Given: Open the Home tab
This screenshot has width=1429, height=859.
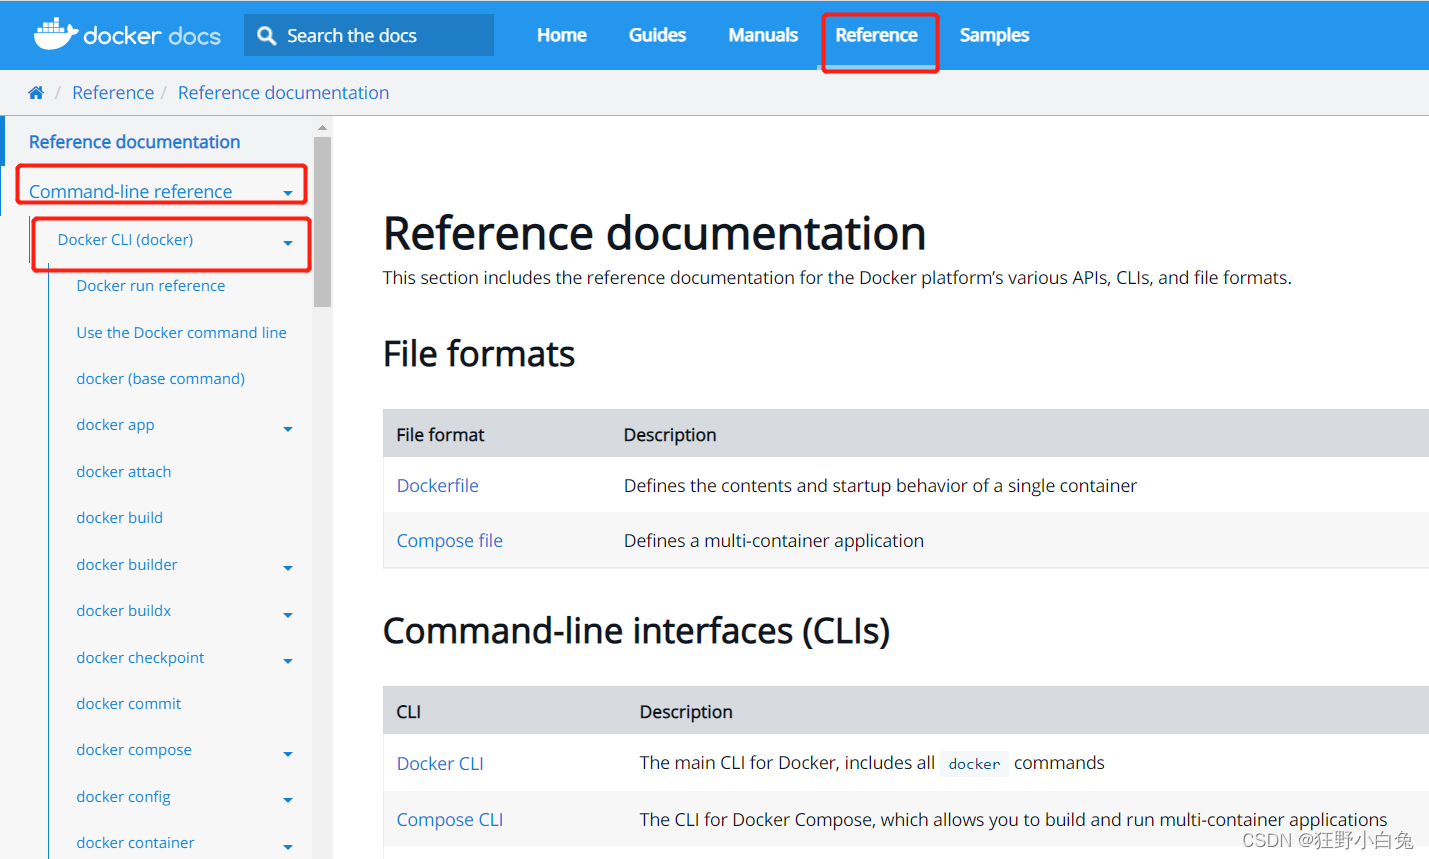Looking at the screenshot, I should [x=562, y=35].
